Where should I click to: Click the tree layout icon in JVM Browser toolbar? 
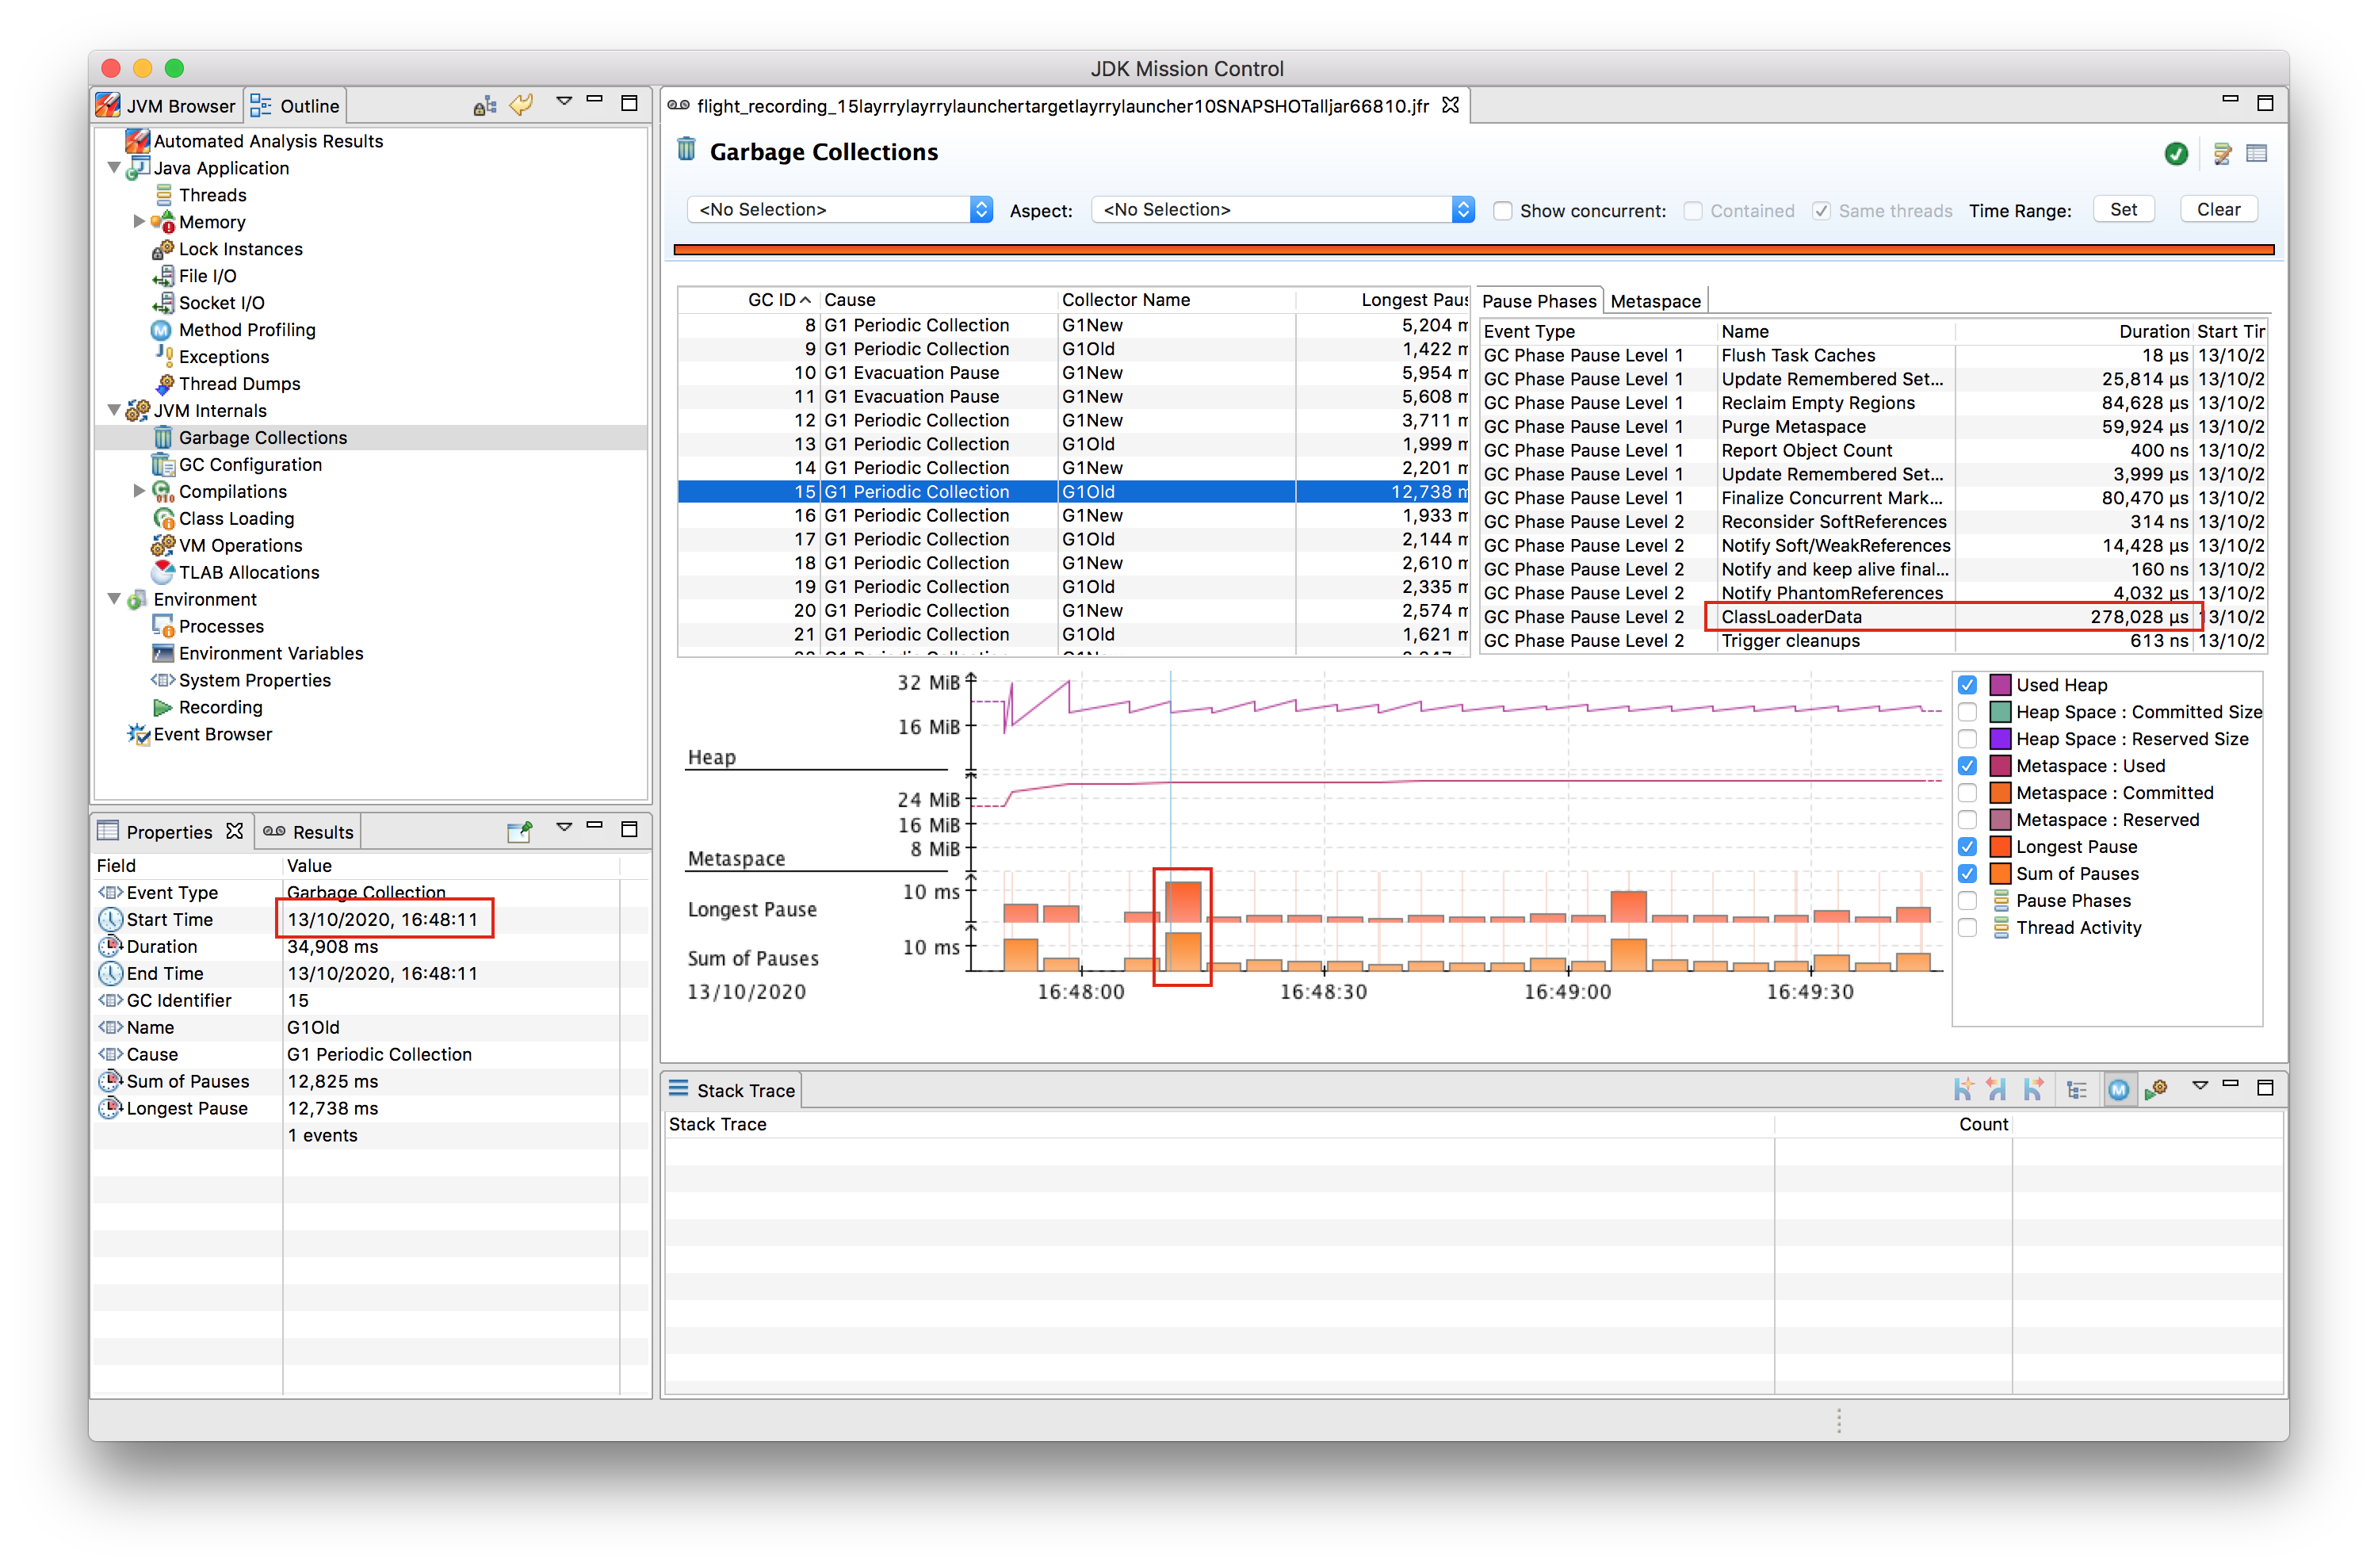(x=484, y=106)
